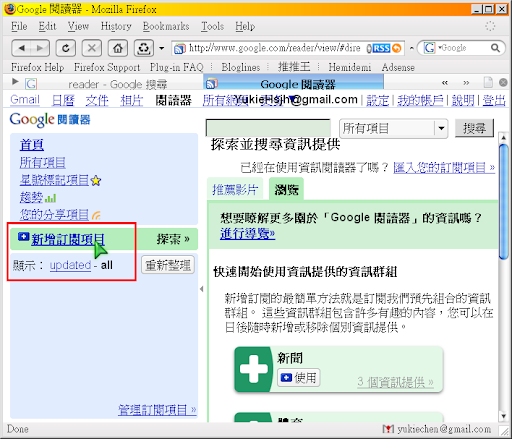This screenshot has width=512, height=439.
Task: Open 相片 photos link
Action: [x=132, y=100]
